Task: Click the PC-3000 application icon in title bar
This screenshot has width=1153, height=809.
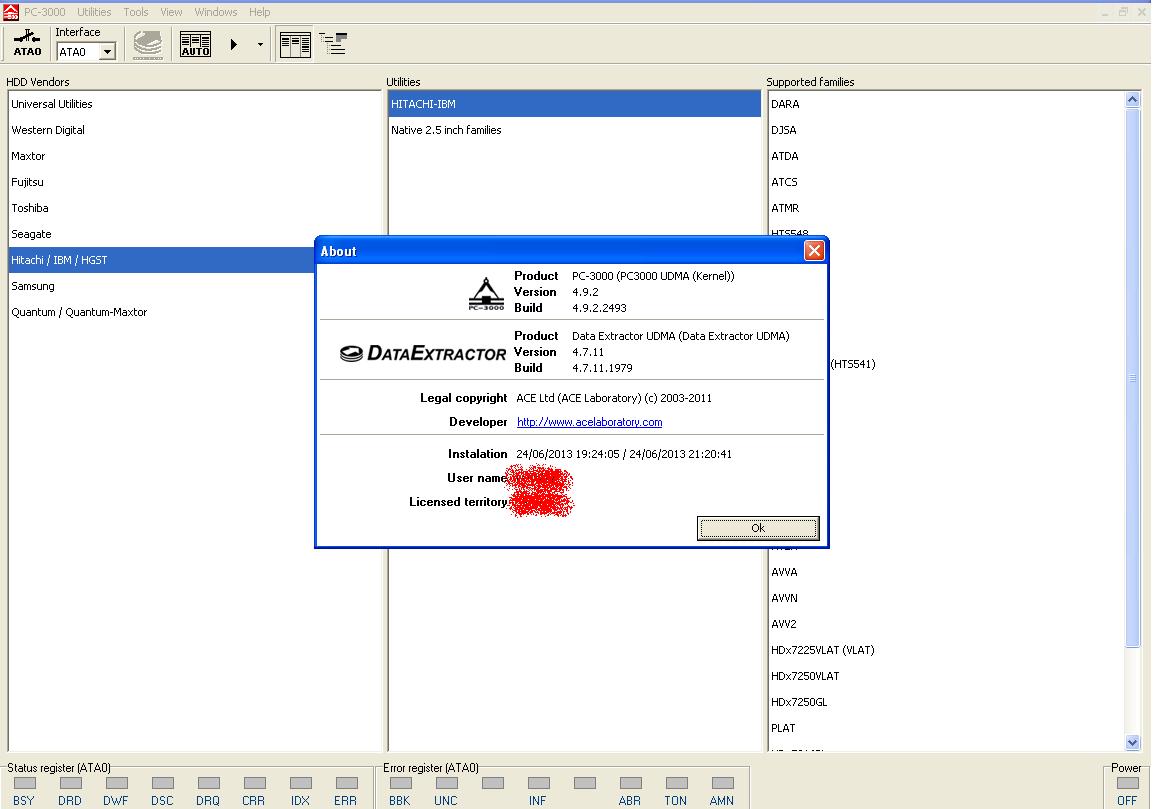Action: (x=11, y=12)
